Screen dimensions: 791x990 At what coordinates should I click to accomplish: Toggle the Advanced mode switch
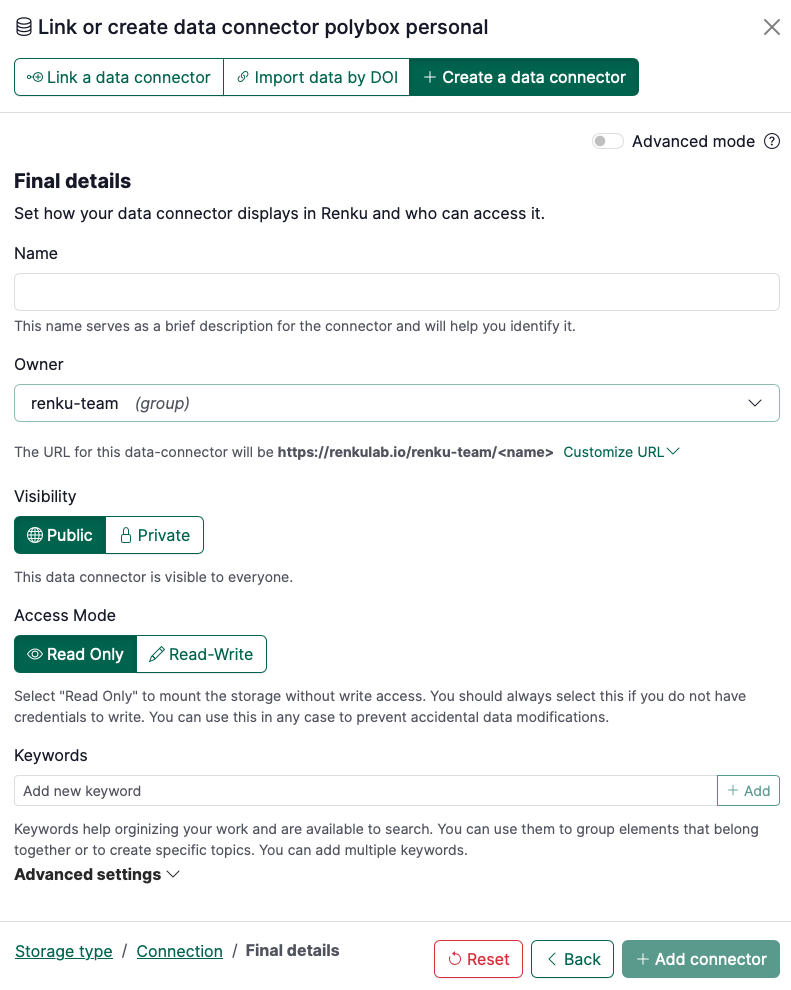607,141
